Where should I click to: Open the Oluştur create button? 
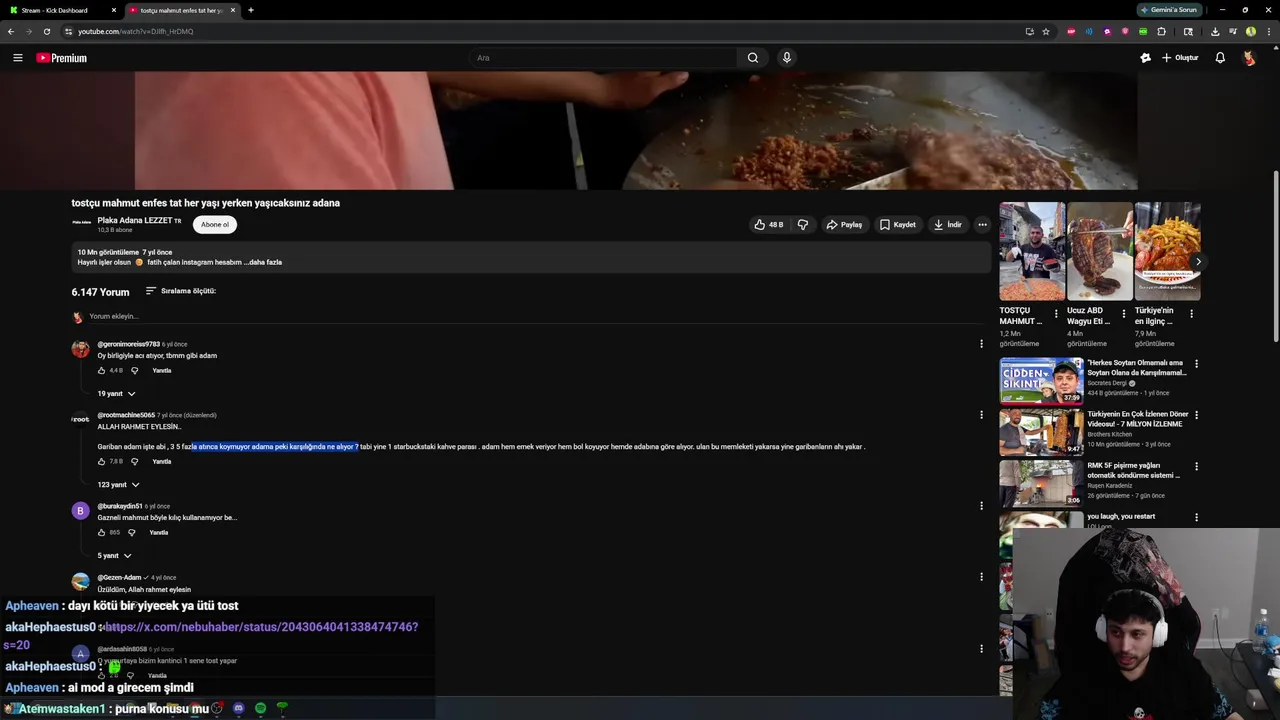click(x=1180, y=58)
